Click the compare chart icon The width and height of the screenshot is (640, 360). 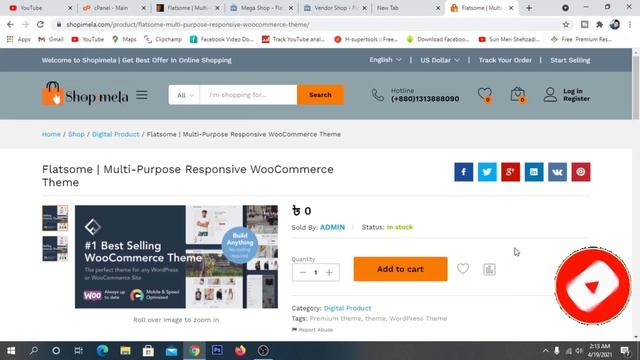coord(489,269)
